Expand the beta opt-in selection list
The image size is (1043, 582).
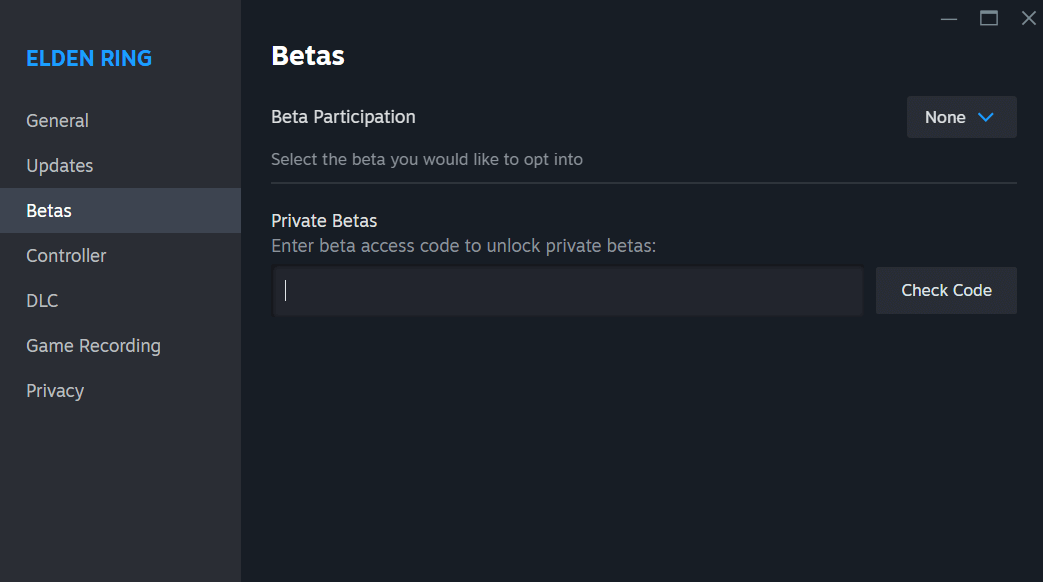click(x=961, y=117)
